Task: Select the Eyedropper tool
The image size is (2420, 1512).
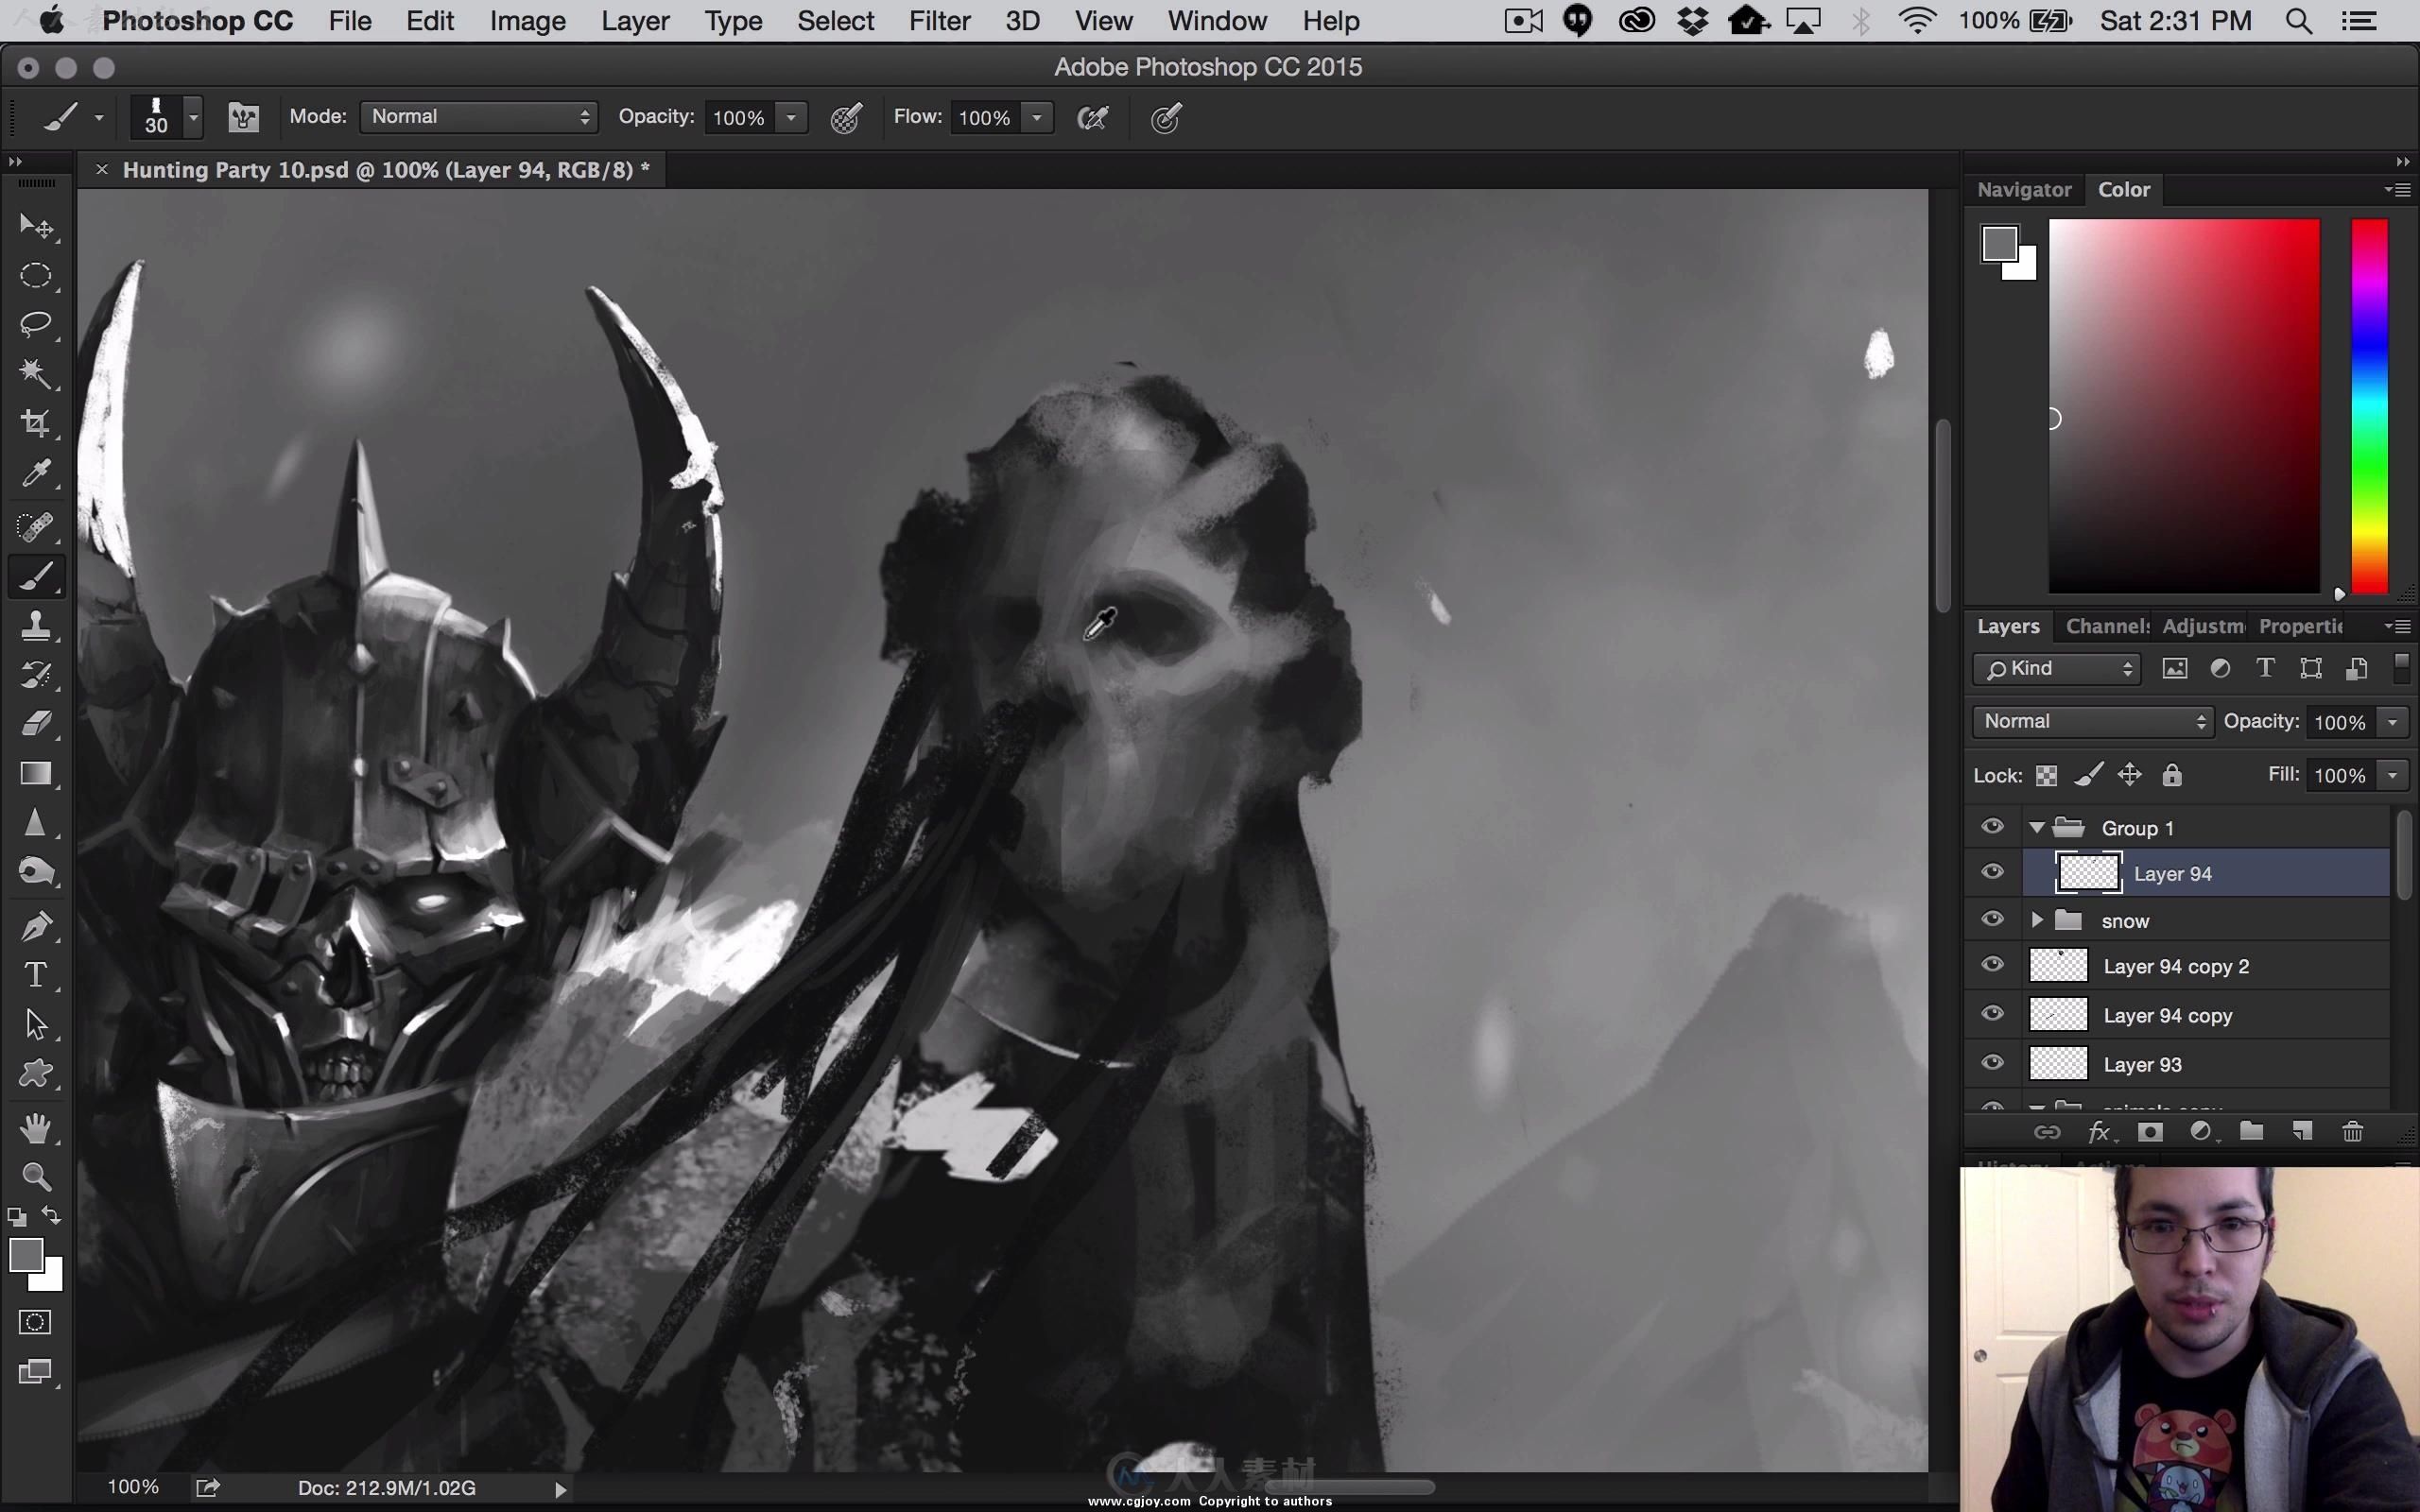Action: tap(36, 473)
